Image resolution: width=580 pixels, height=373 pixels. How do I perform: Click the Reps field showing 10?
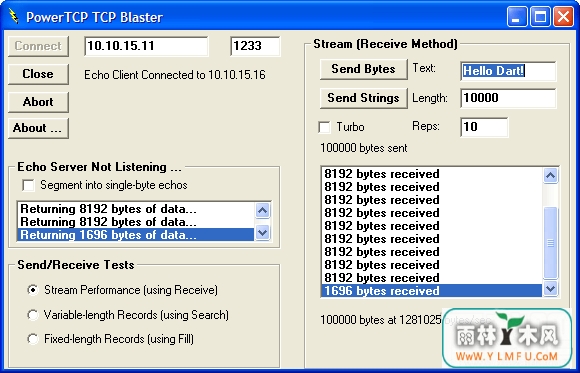484,127
